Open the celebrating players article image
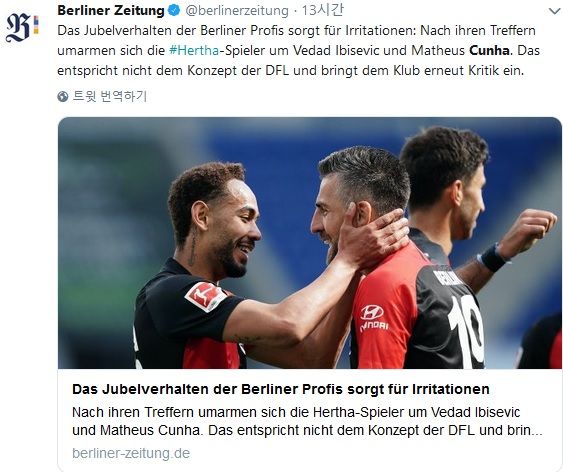Image resolution: width=563 pixels, height=472 pixels. tap(310, 243)
